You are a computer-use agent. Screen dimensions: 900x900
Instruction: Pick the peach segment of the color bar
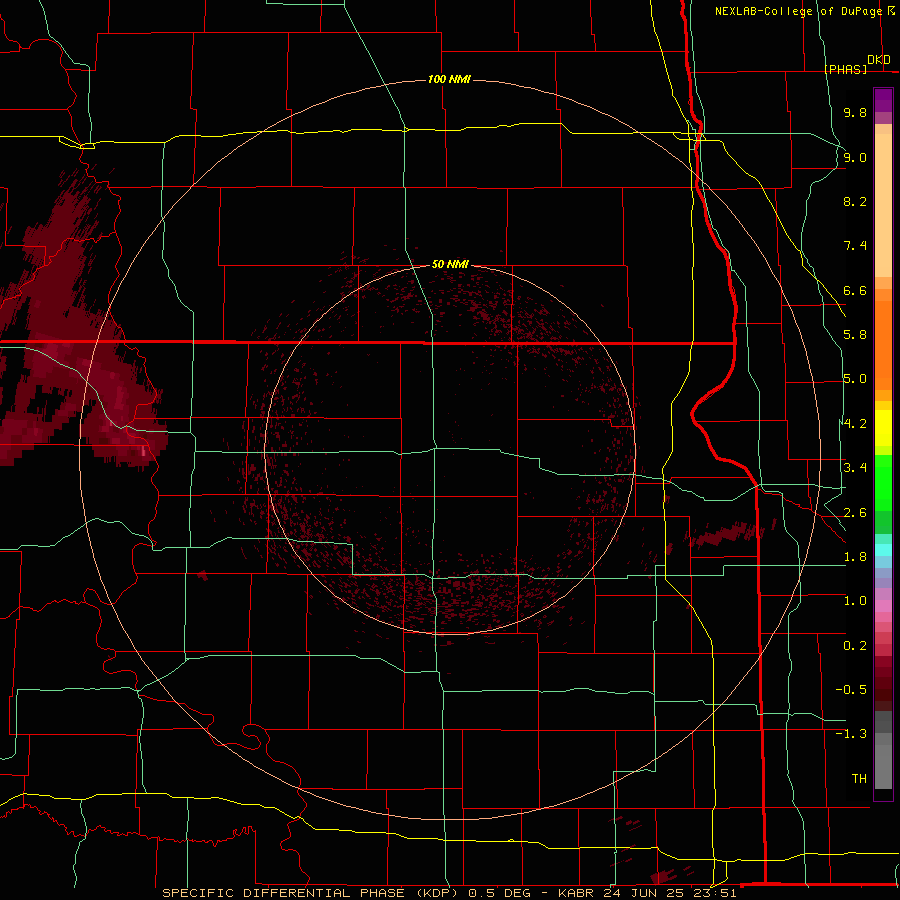click(x=883, y=205)
